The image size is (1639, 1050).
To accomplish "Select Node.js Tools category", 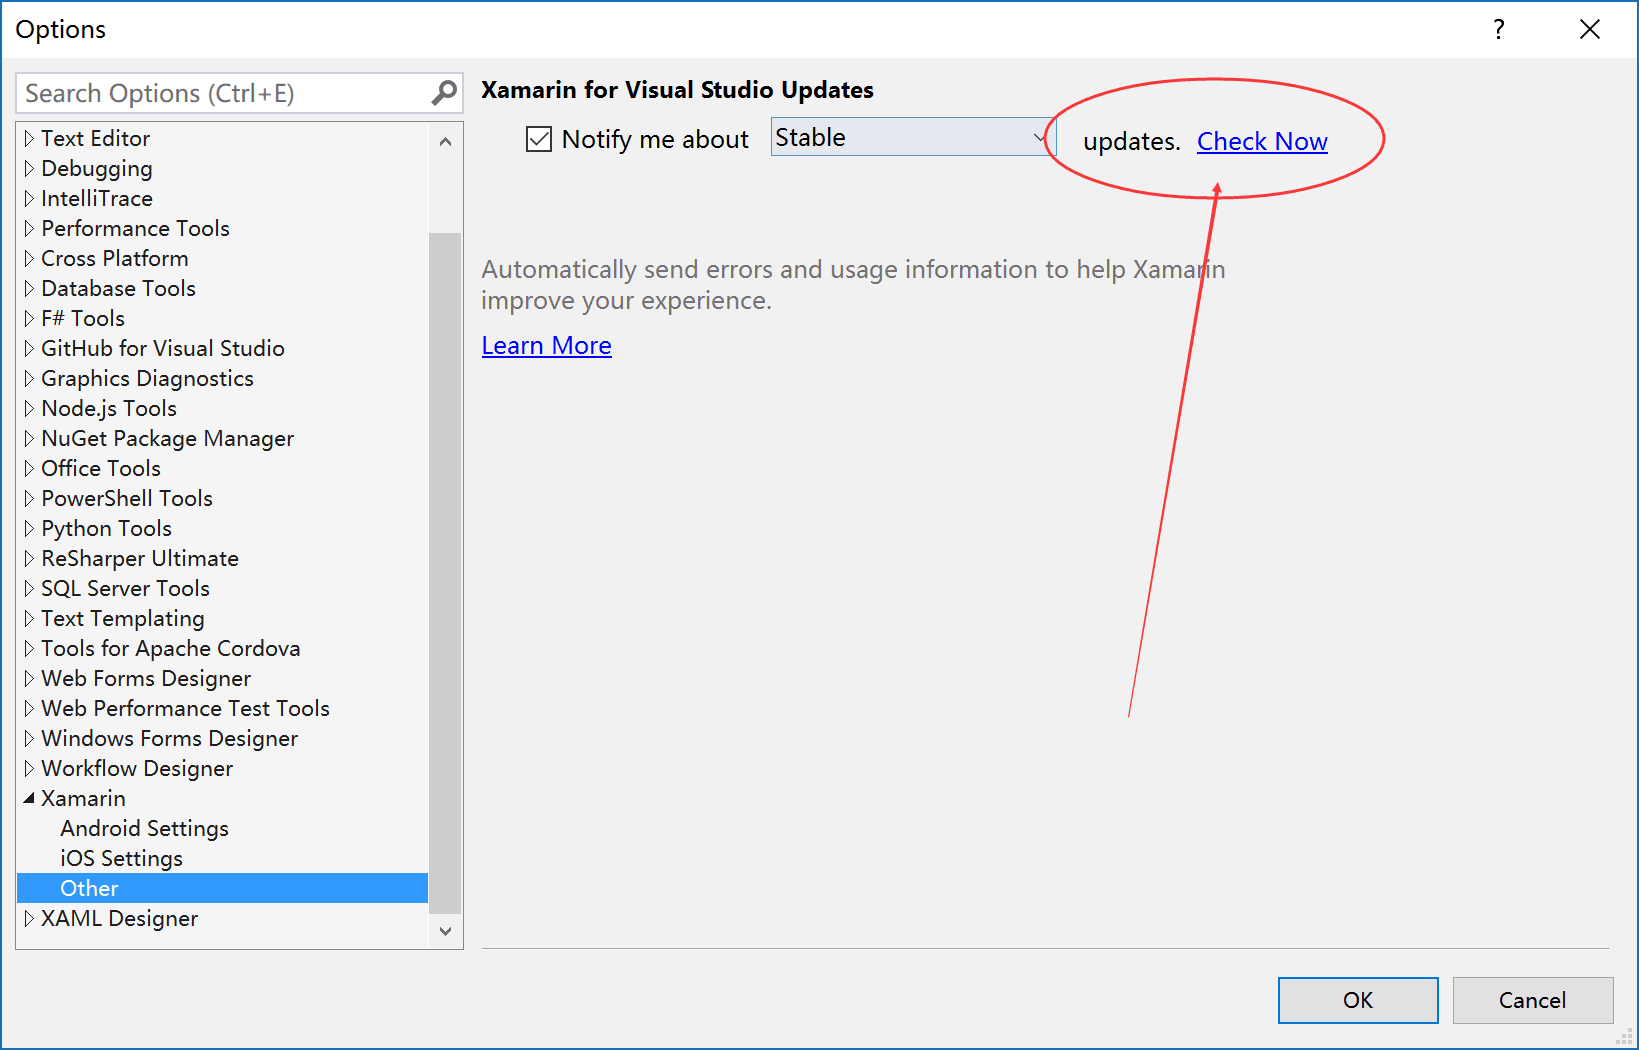I will [x=109, y=408].
